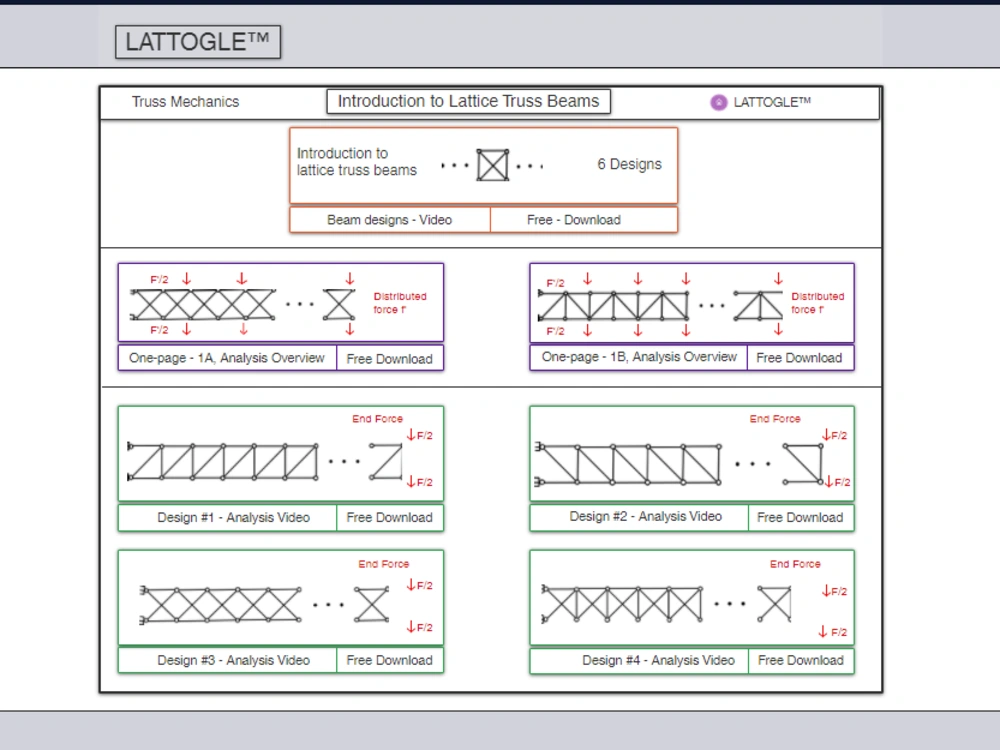Click Free Download for Design #2
Viewport: 1000px width, 750px height.
(801, 518)
